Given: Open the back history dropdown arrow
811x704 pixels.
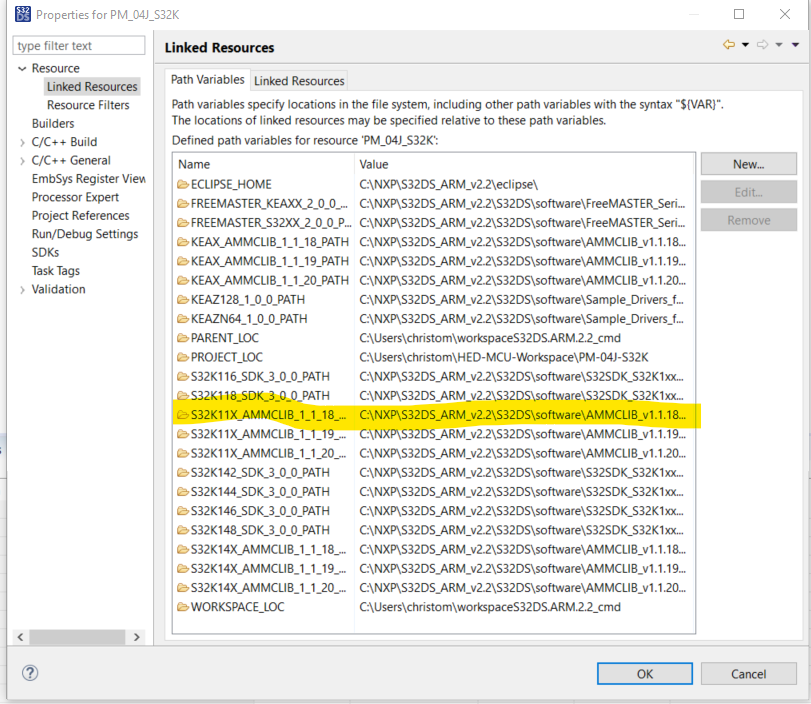Looking at the screenshot, I should (745, 45).
